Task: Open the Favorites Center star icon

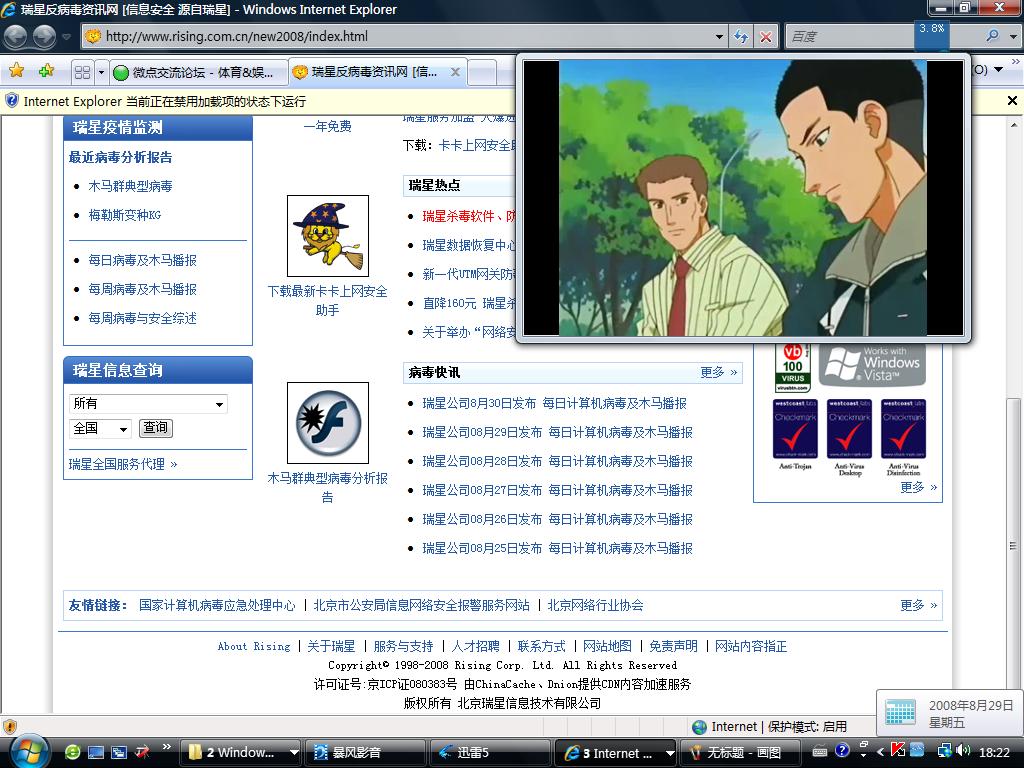Action: [x=17, y=71]
